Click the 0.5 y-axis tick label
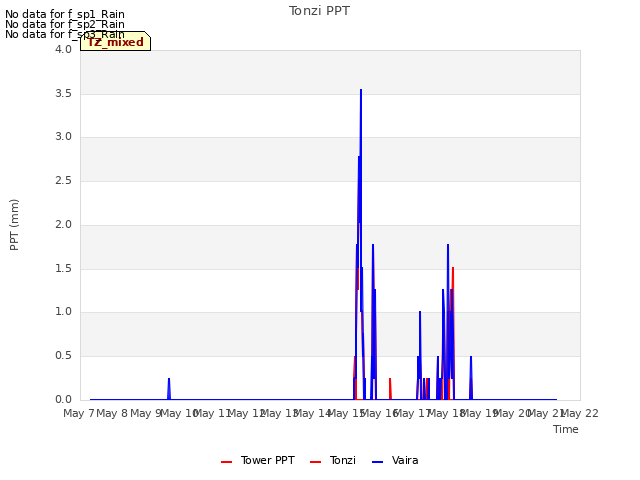 [63, 356]
